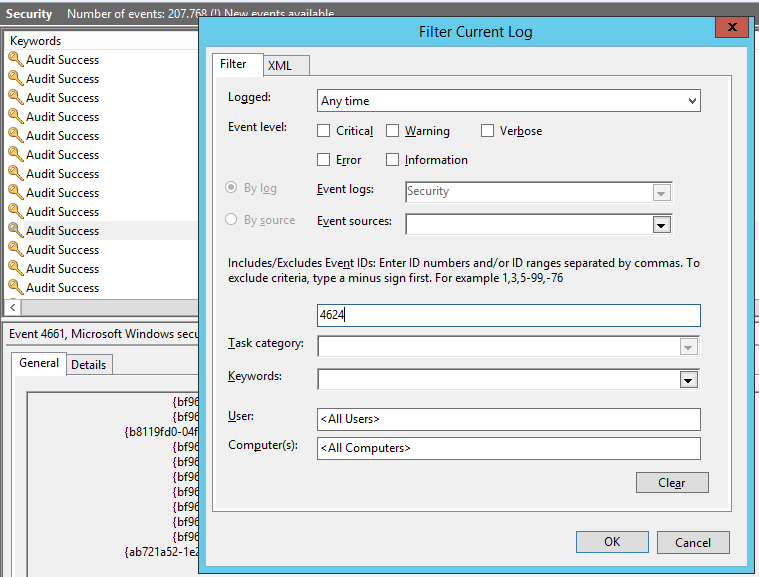The width and height of the screenshot is (759, 577).
Task: Click the key icon of the highlighted Audit Success row
Action: pos(15,231)
